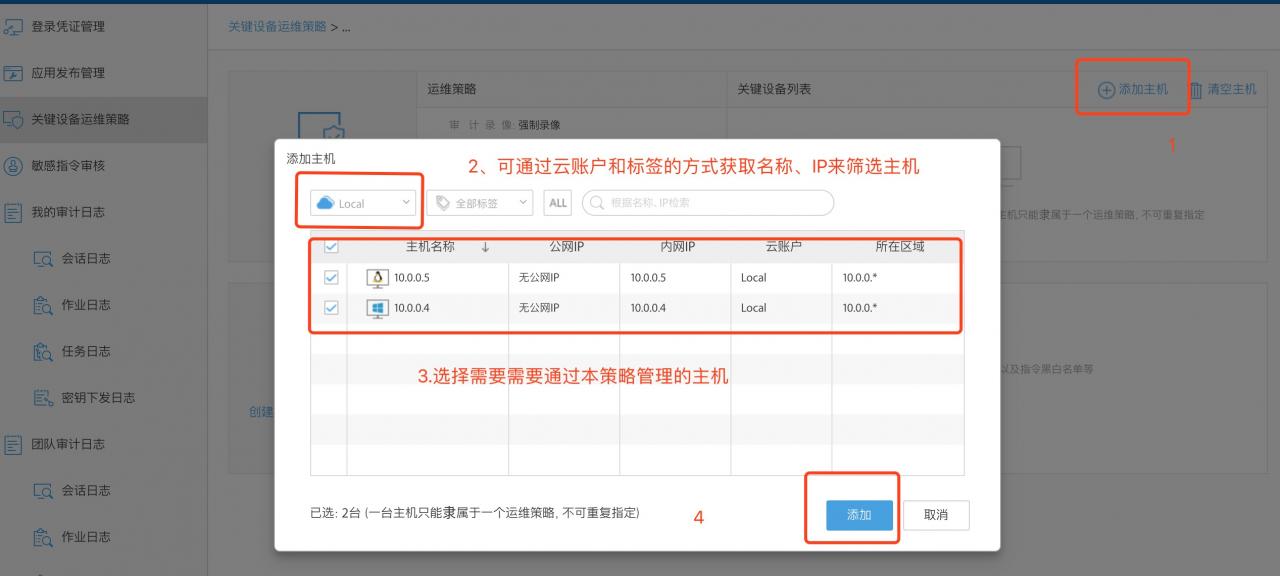Click the ALL filter button

[x=557, y=203]
